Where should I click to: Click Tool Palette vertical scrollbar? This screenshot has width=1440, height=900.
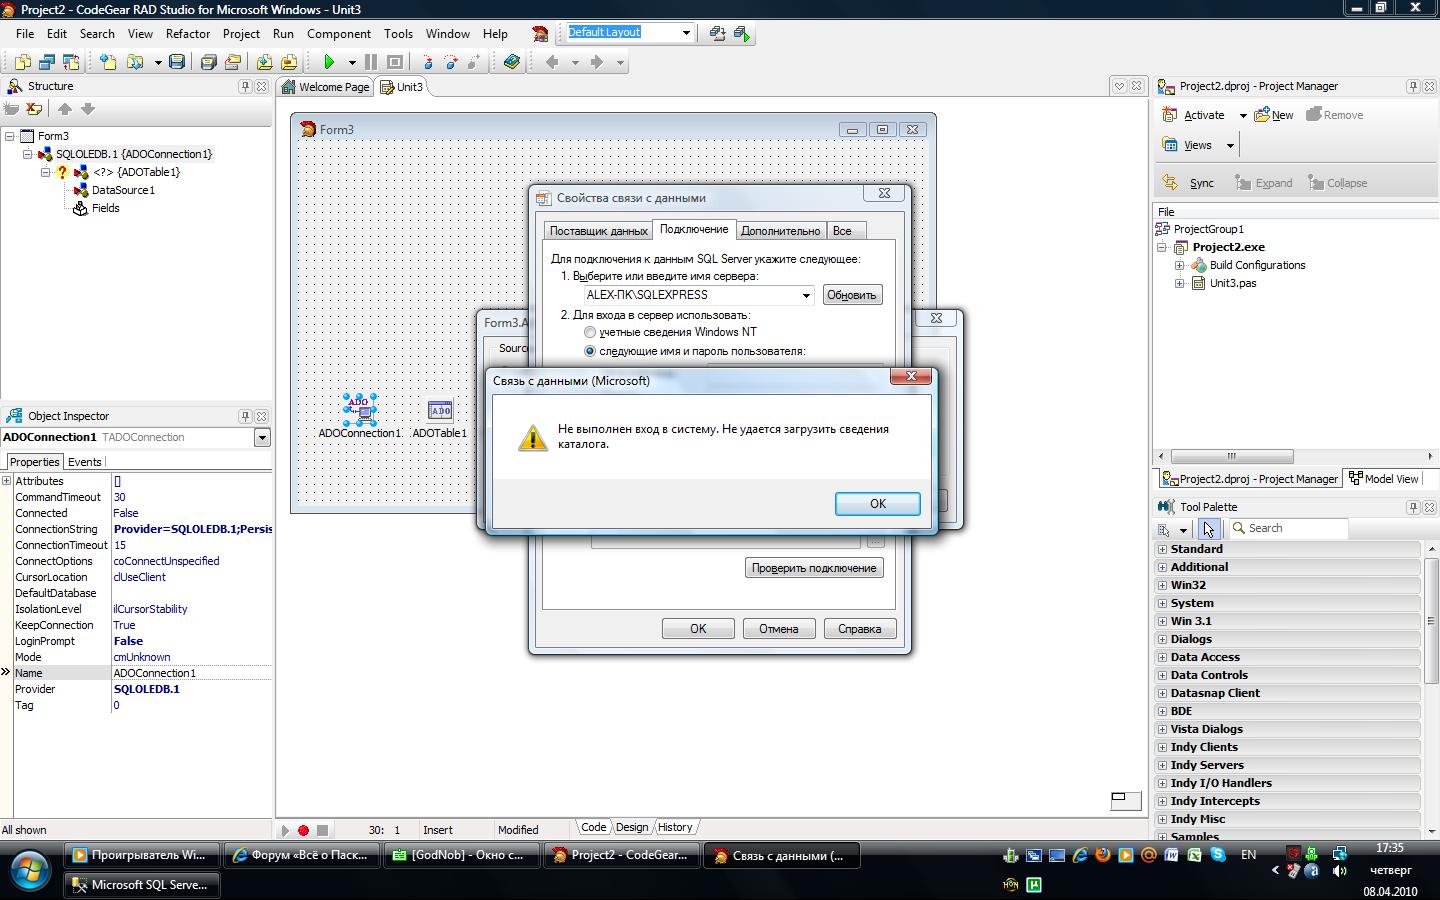point(1431,622)
